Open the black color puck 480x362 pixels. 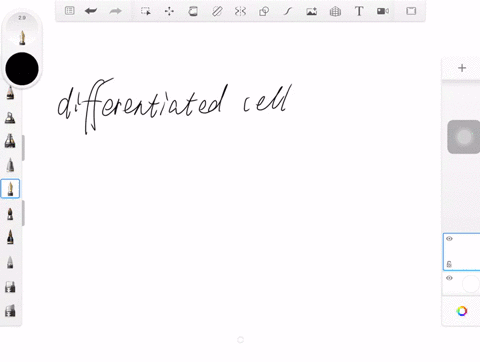click(x=22, y=69)
